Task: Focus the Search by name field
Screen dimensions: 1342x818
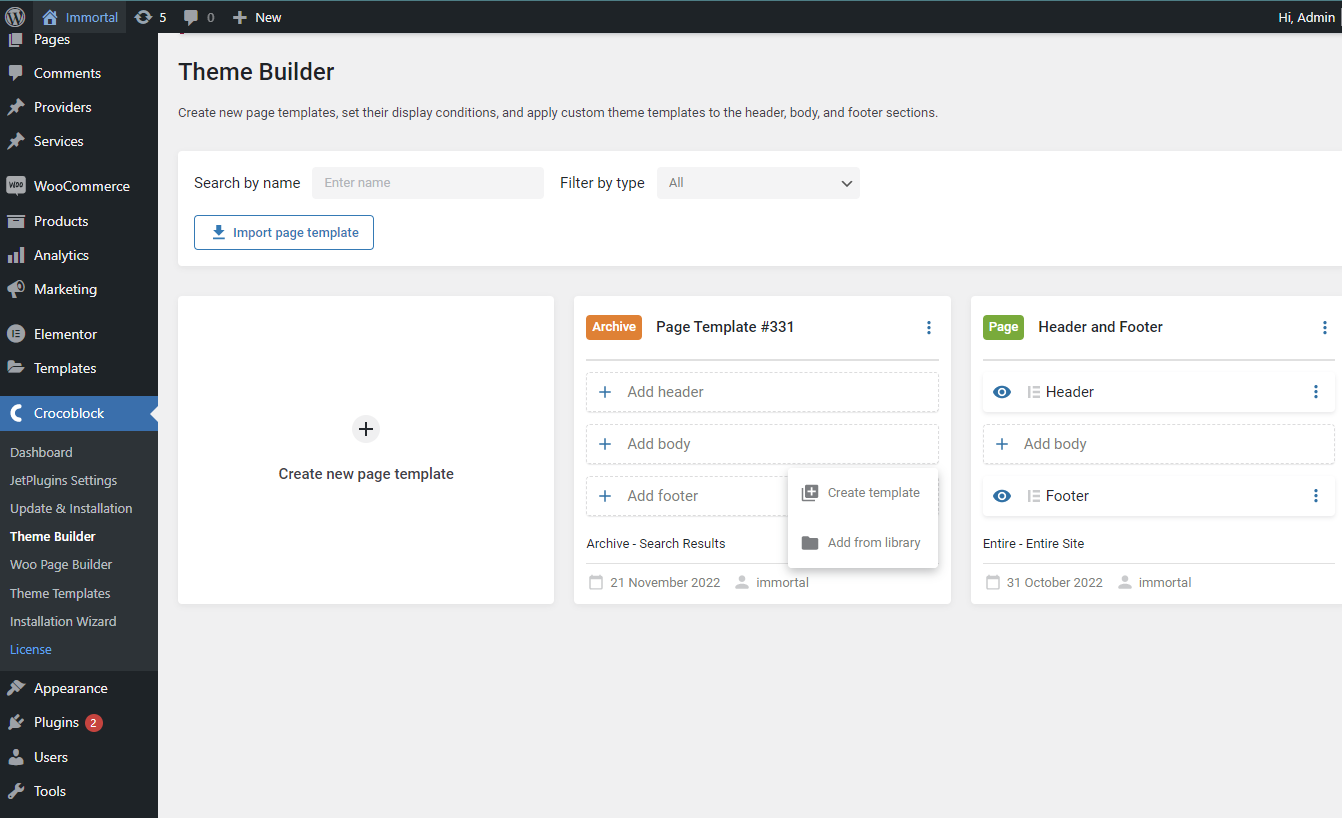Action: 428,183
